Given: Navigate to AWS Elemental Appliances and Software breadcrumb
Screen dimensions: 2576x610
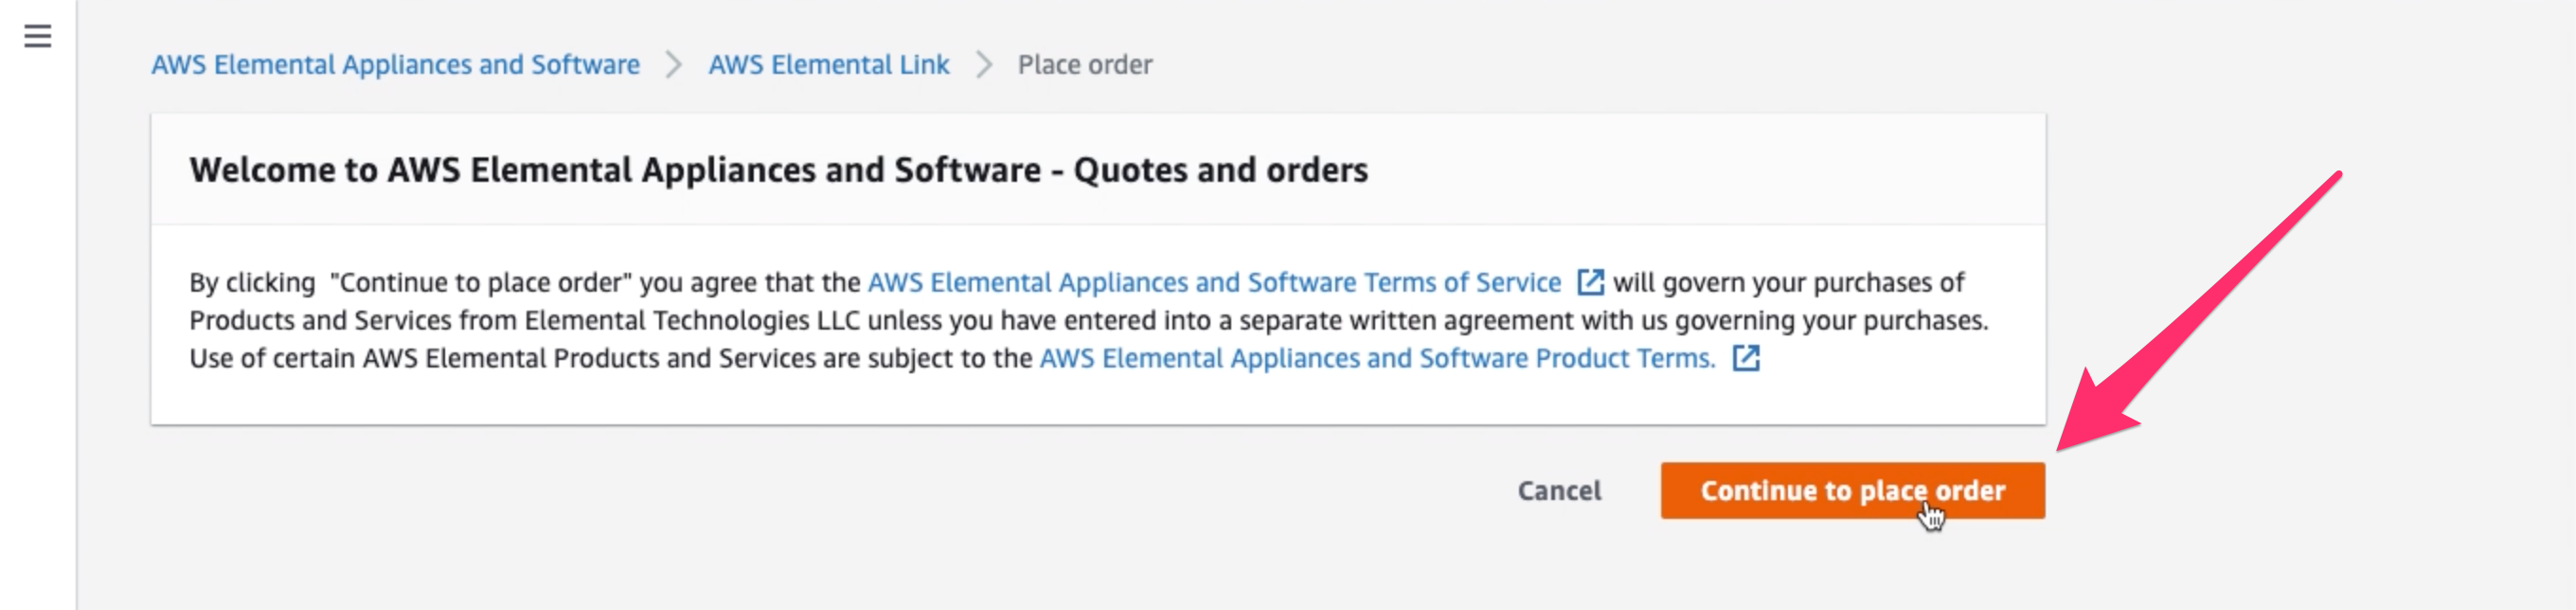Looking at the screenshot, I should point(396,64).
